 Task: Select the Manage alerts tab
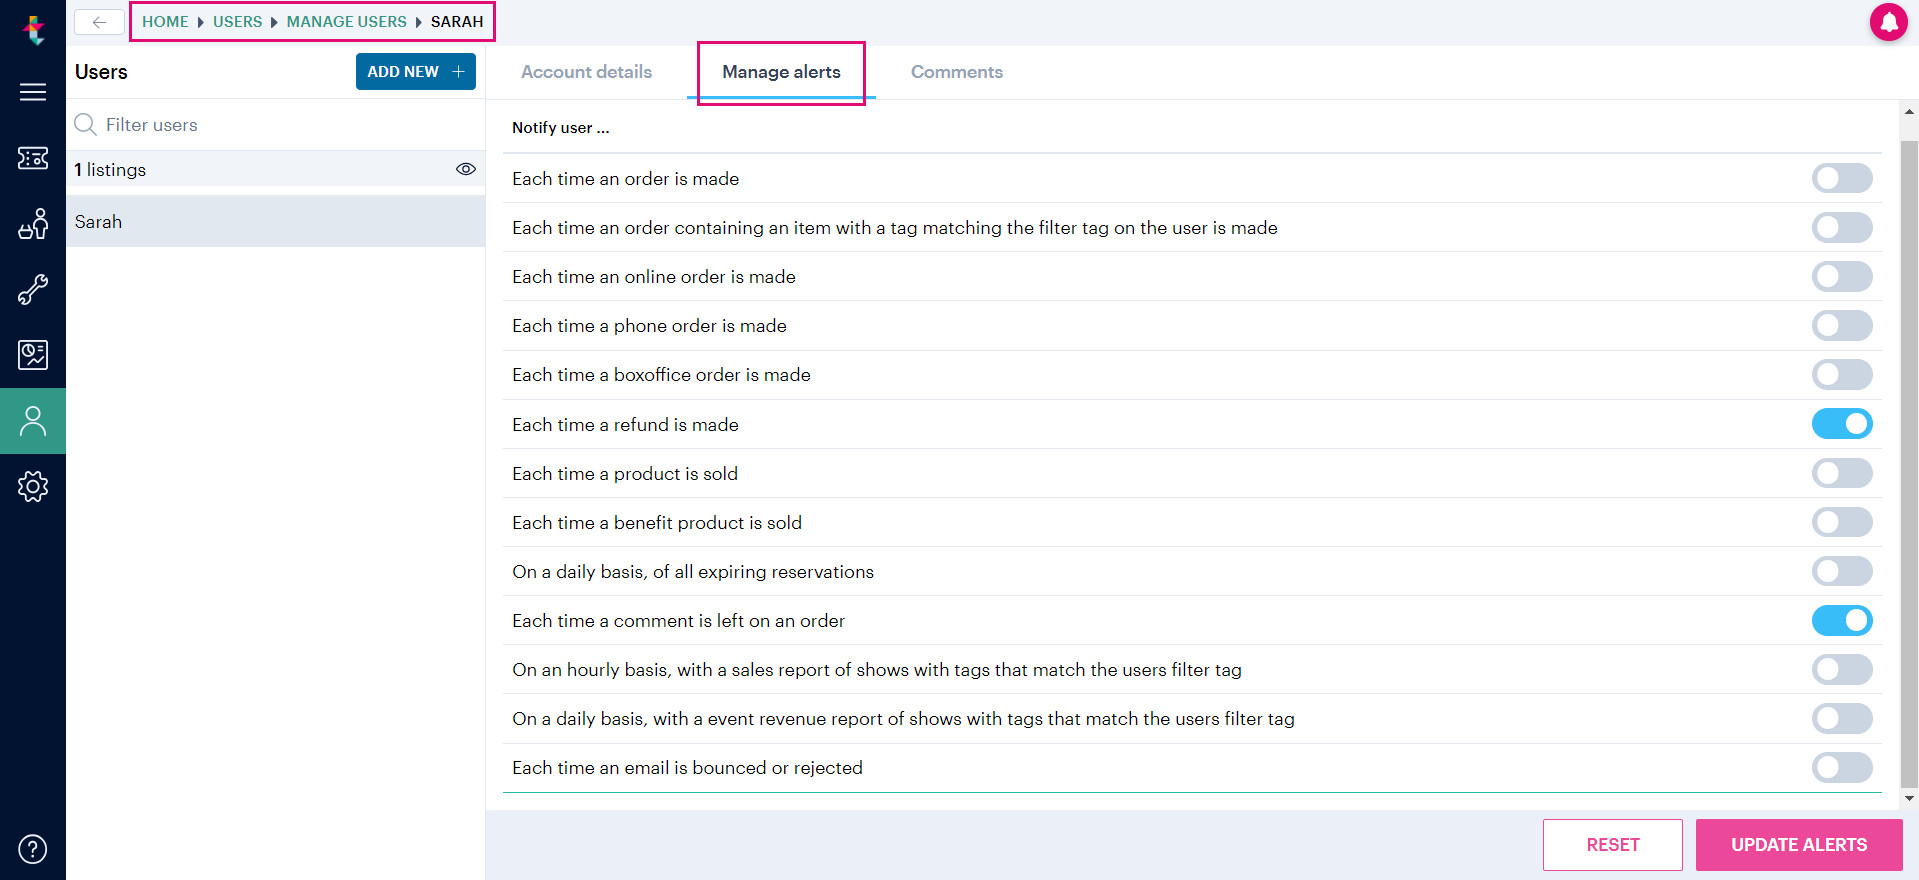[x=781, y=72]
